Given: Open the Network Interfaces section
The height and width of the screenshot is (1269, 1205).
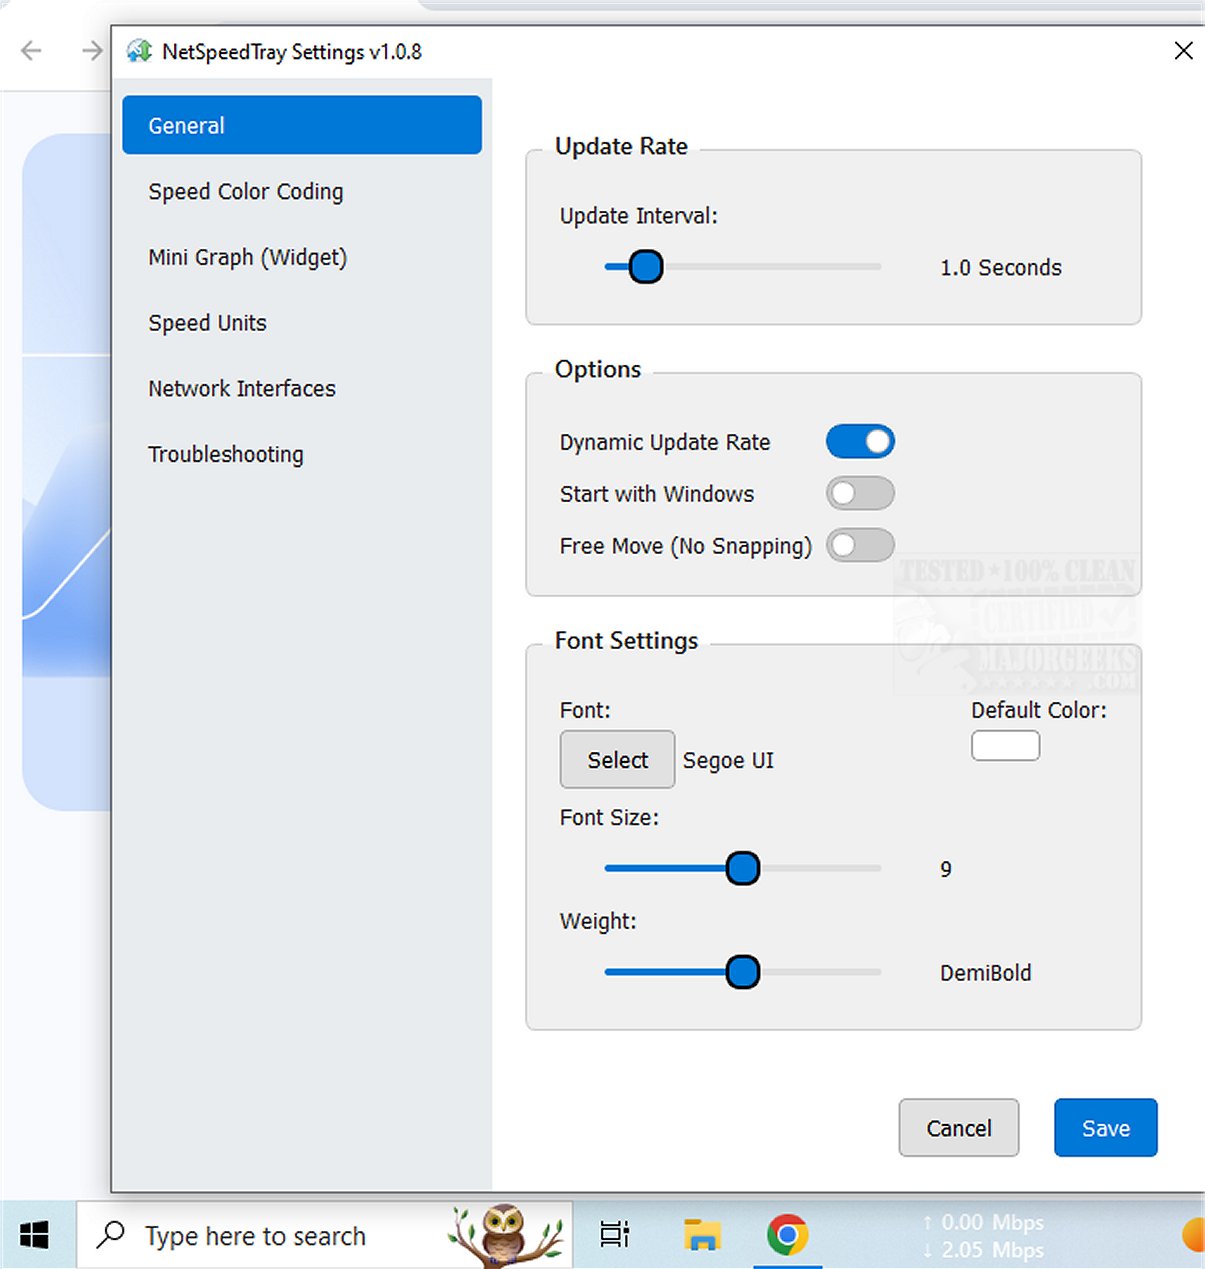Looking at the screenshot, I should coord(242,389).
